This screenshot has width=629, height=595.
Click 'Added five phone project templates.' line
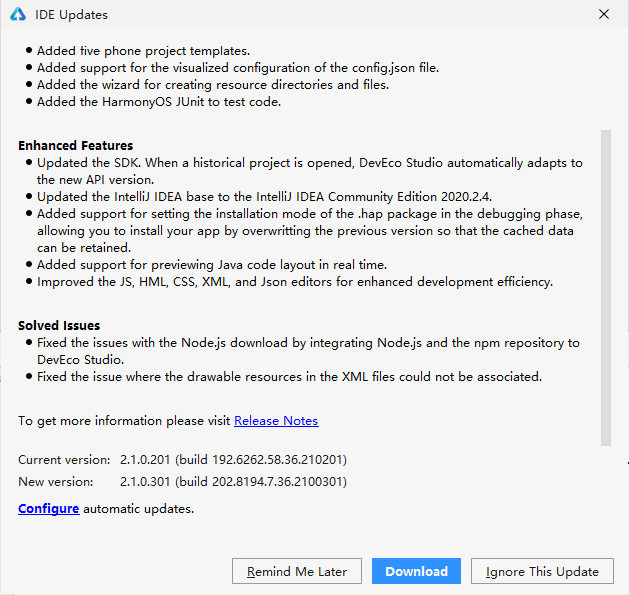(144, 51)
